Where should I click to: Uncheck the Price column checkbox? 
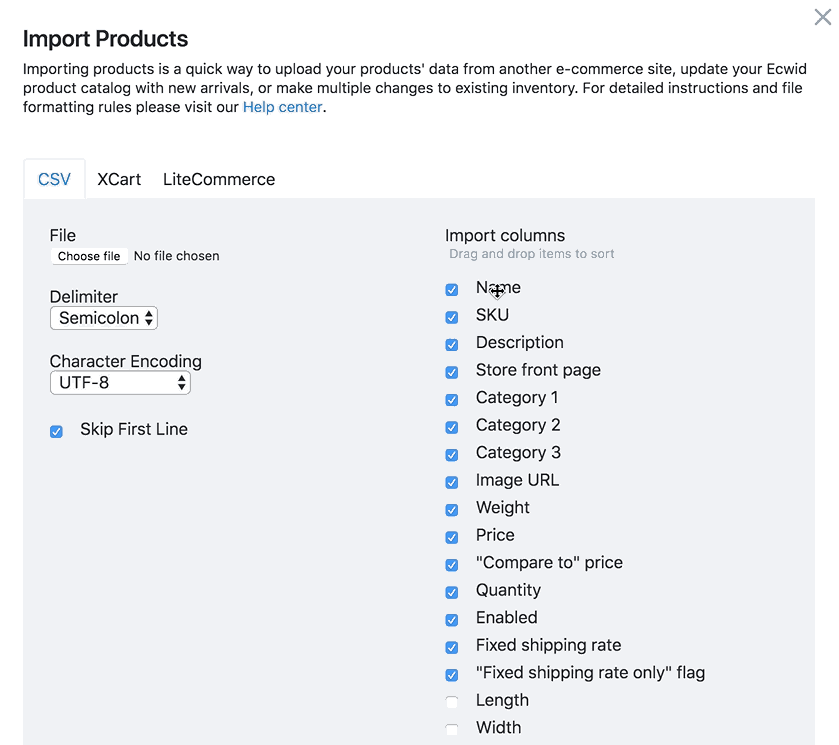click(452, 537)
